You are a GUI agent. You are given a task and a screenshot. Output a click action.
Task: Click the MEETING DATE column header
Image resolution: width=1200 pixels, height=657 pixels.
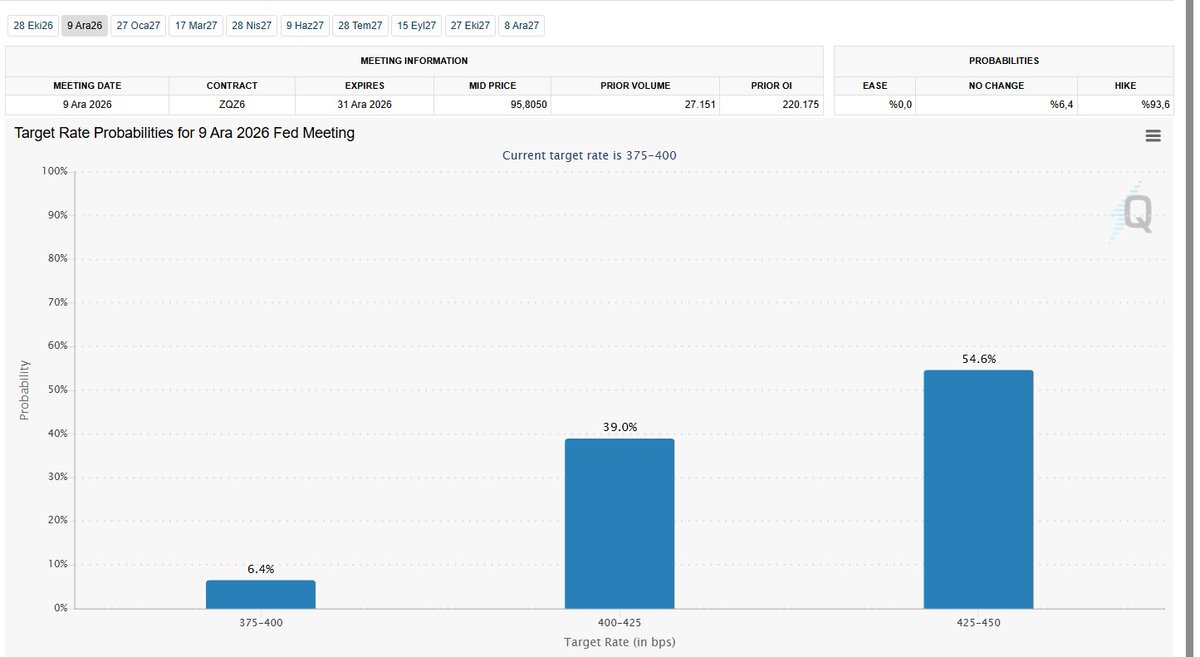pos(87,86)
